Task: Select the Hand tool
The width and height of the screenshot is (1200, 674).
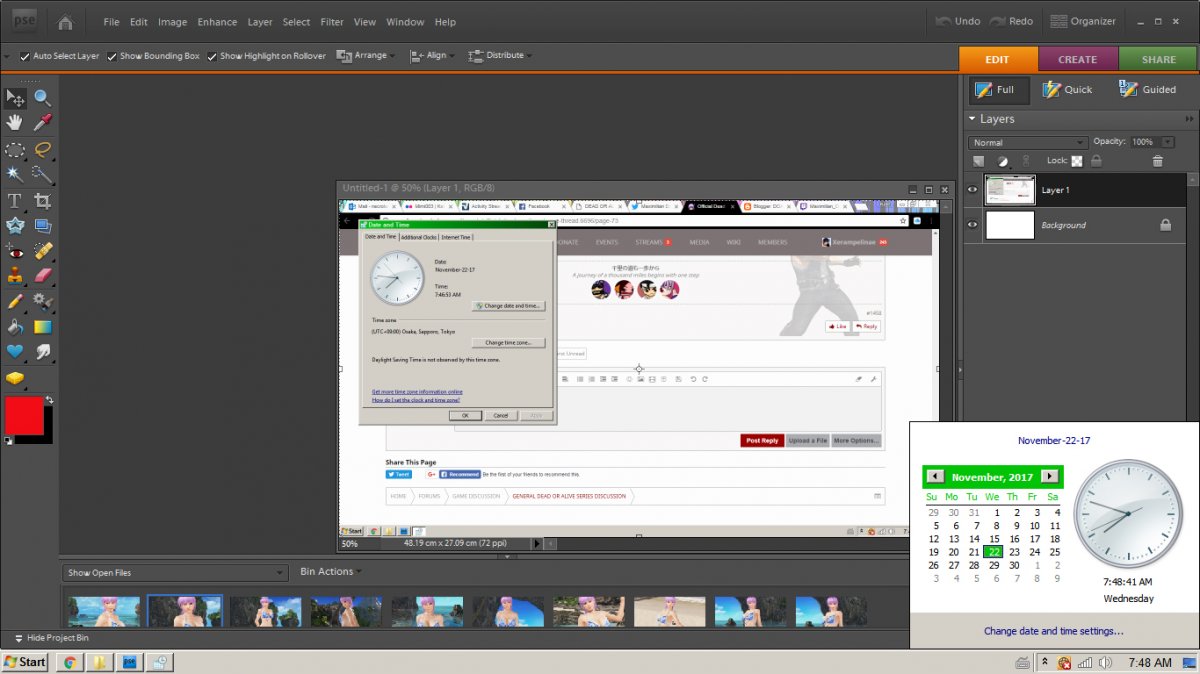Action: point(15,123)
